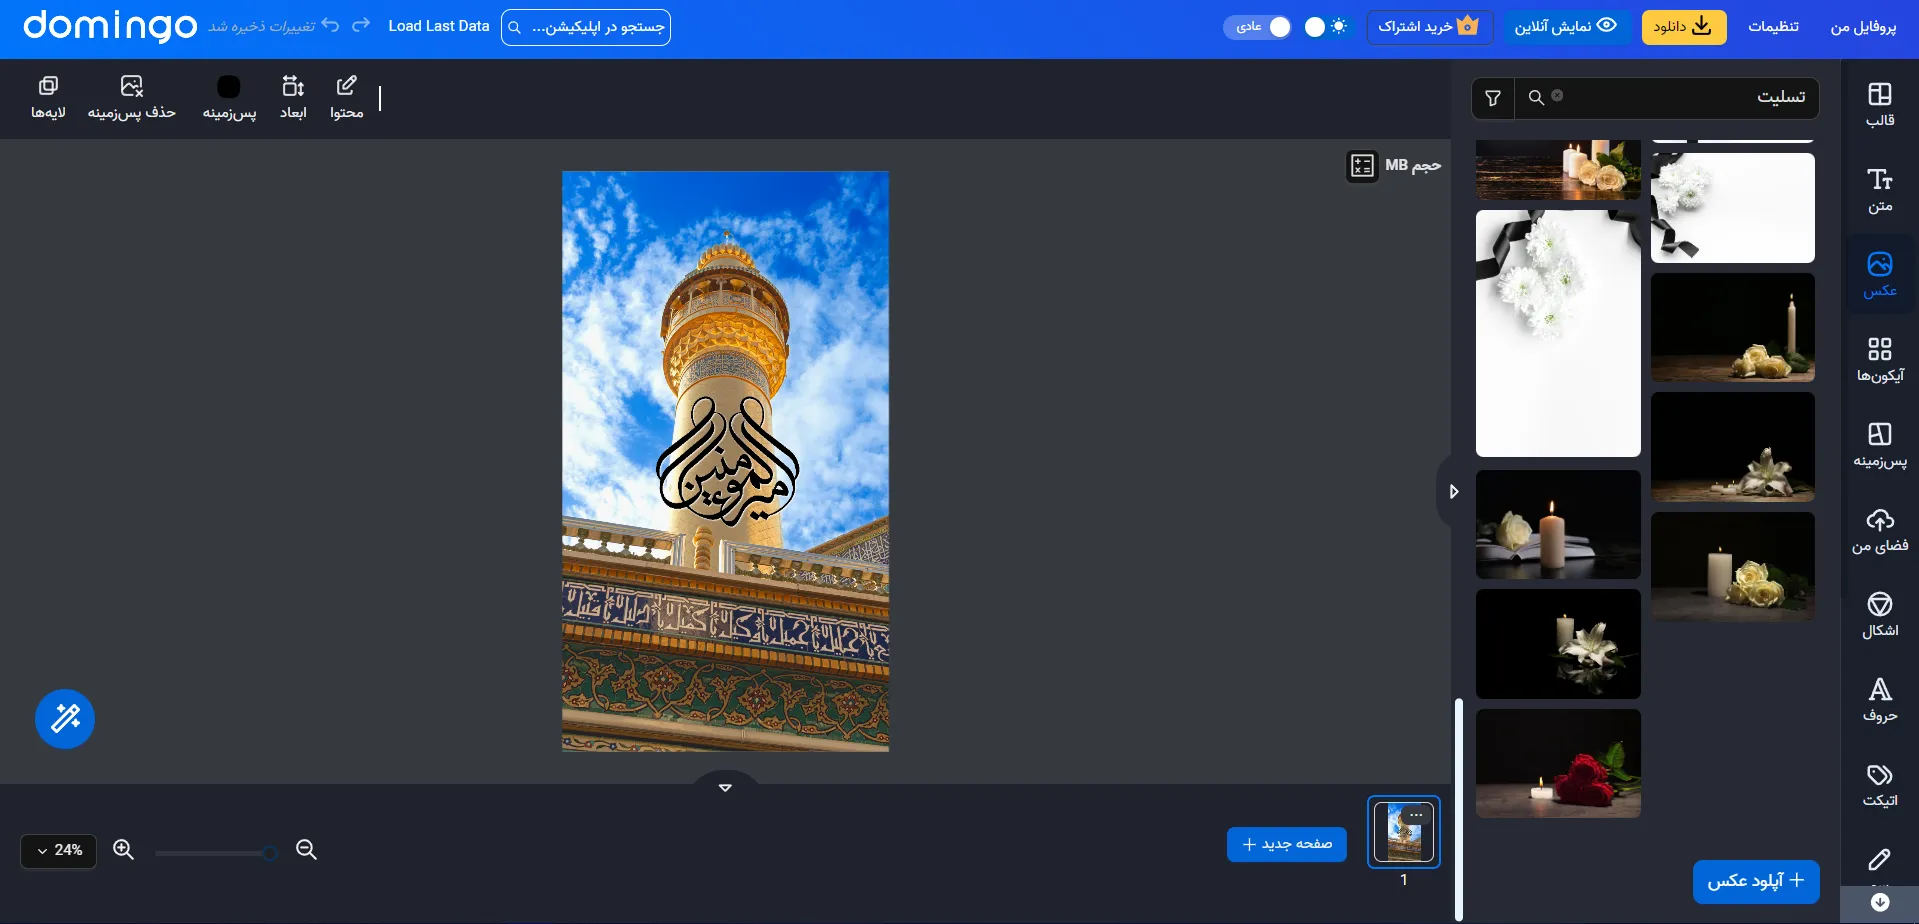1919x924 pixels.
Task: Click the magic wand floating button
Action: (65, 718)
